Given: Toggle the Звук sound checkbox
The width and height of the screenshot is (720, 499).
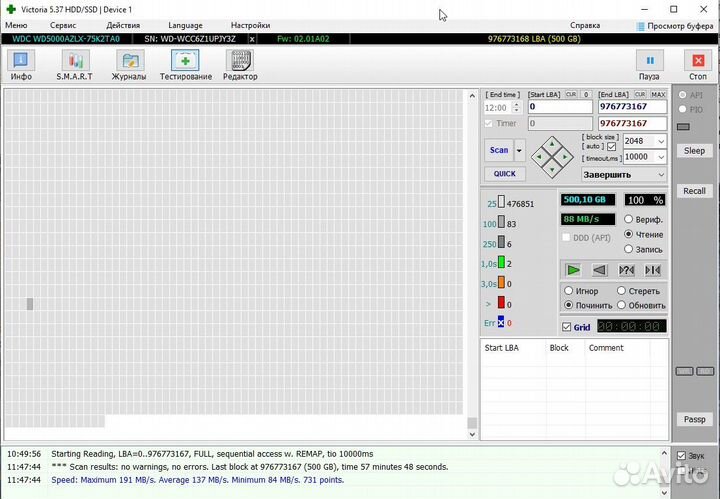Looking at the screenshot, I should pos(681,456).
